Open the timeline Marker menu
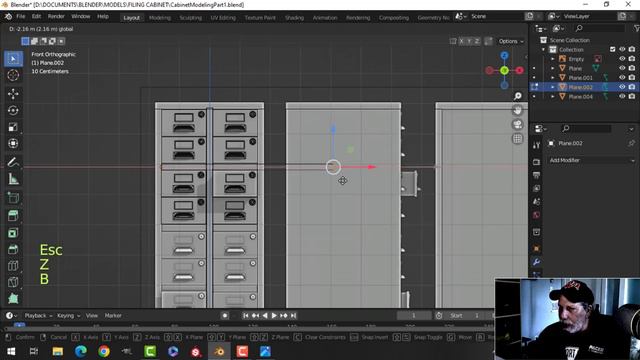 click(113, 316)
